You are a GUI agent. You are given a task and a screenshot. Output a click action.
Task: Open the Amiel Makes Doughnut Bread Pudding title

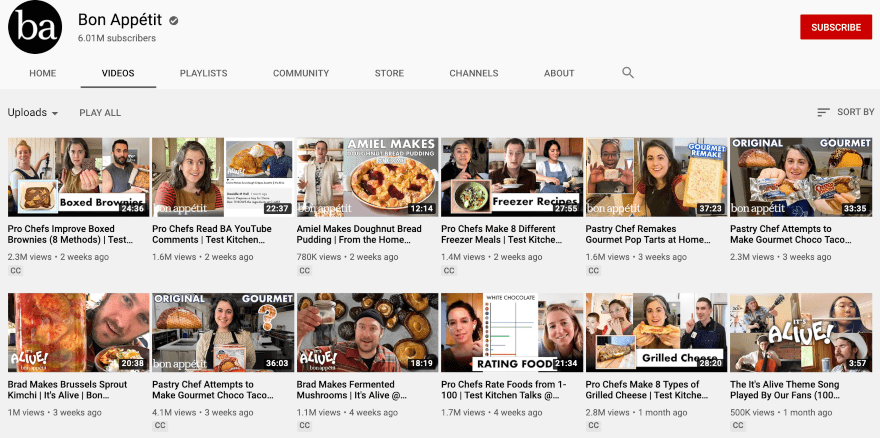click(x=366, y=235)
